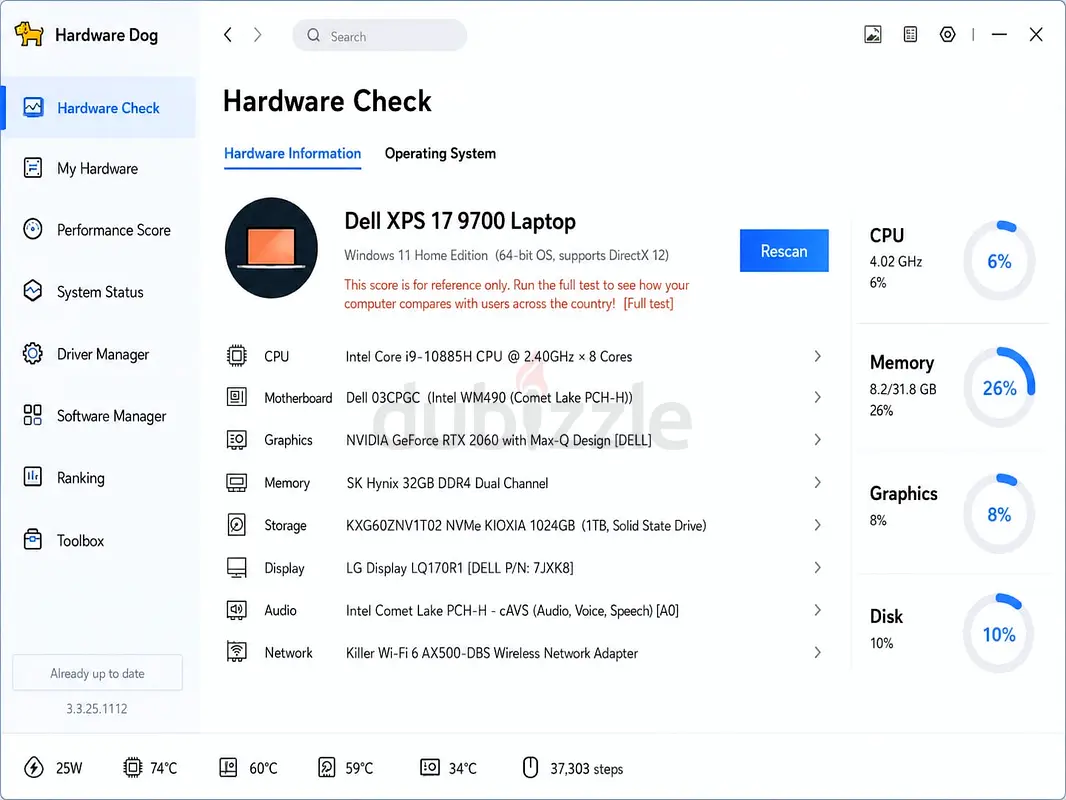Click the laptop device picture
This screenshot has width=1066, height=800.
271,247
